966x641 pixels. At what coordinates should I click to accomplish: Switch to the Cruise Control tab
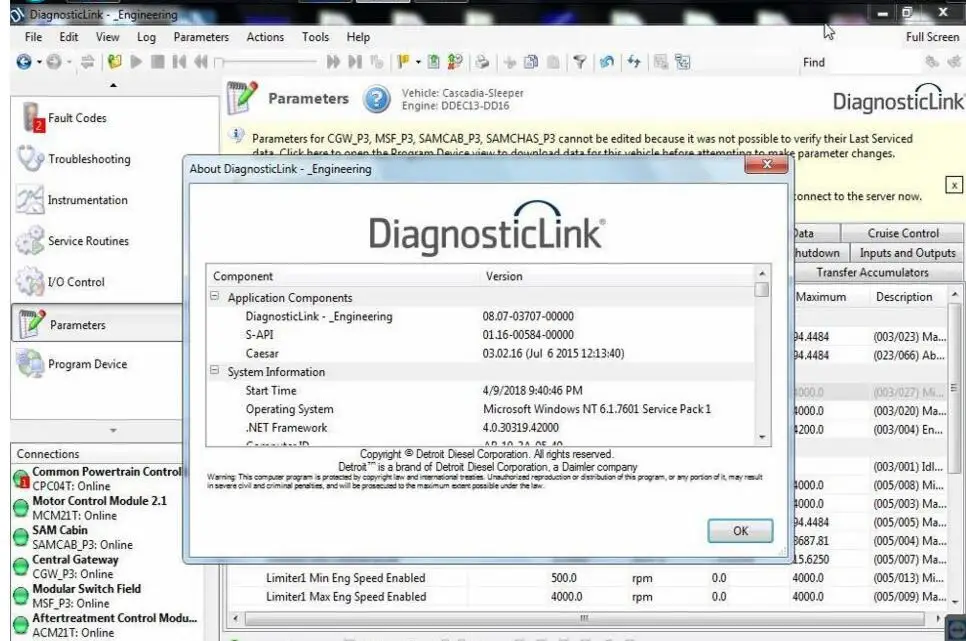903,233
